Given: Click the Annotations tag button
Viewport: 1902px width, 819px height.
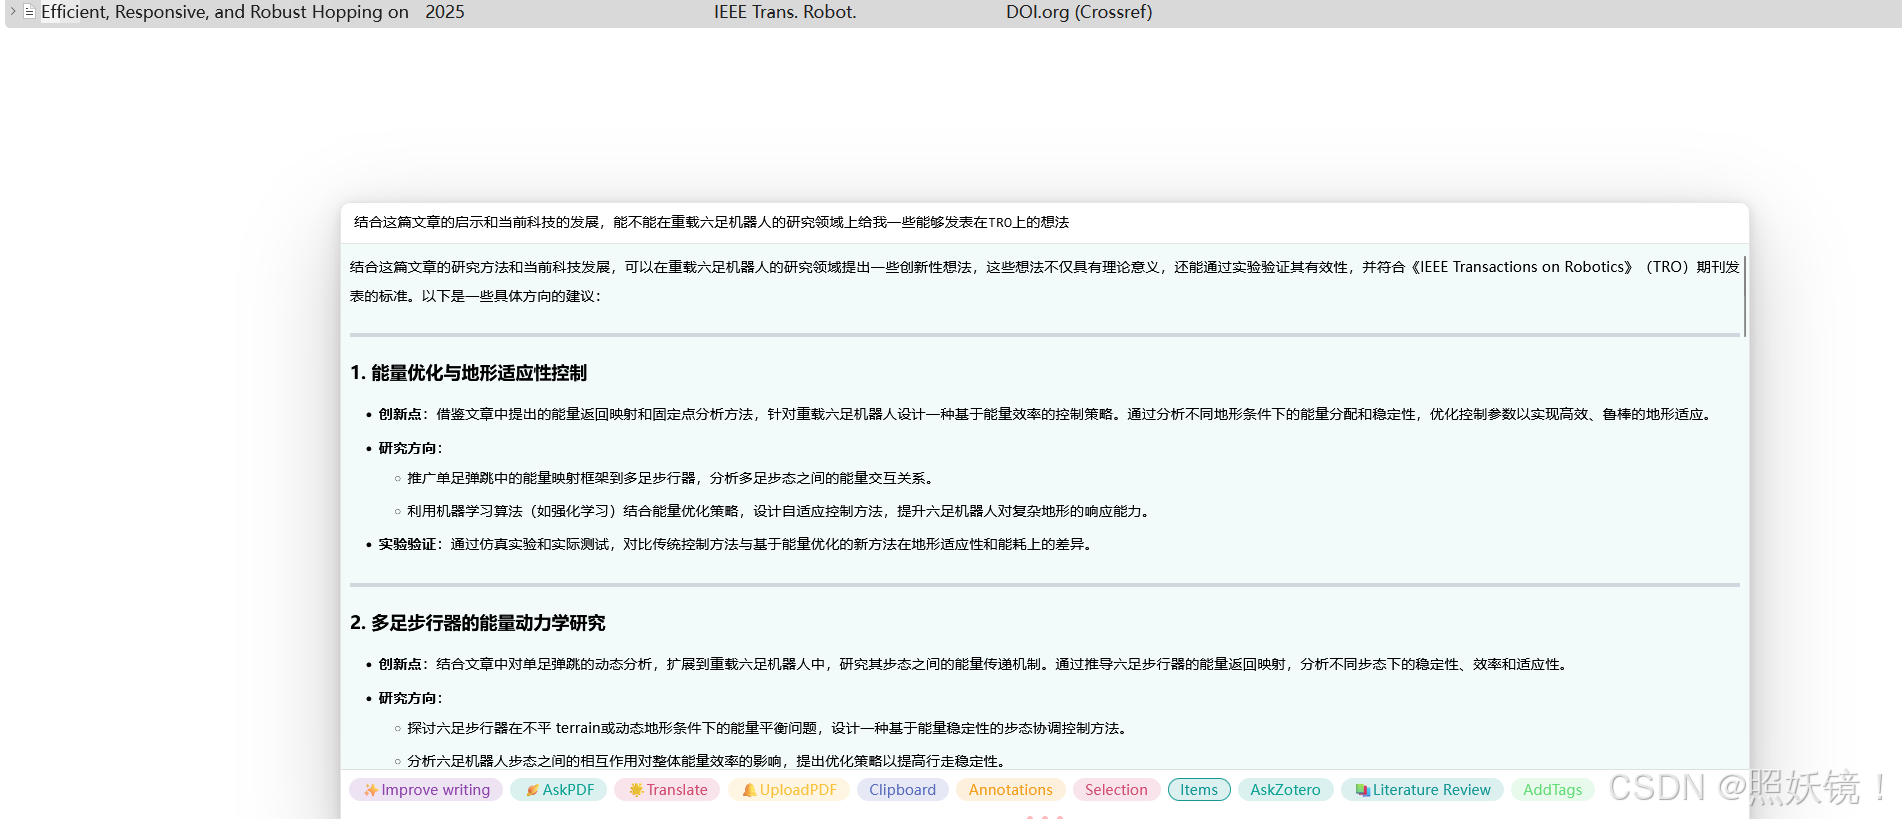Looking at the screenshot, I should point(1011,790).
